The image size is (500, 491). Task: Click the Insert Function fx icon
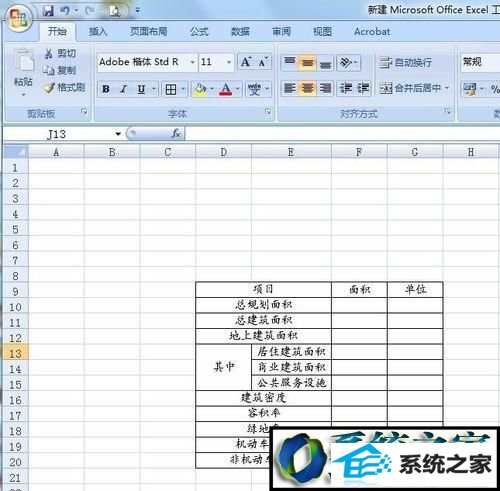pyautogui.click(x=176, y=134)
